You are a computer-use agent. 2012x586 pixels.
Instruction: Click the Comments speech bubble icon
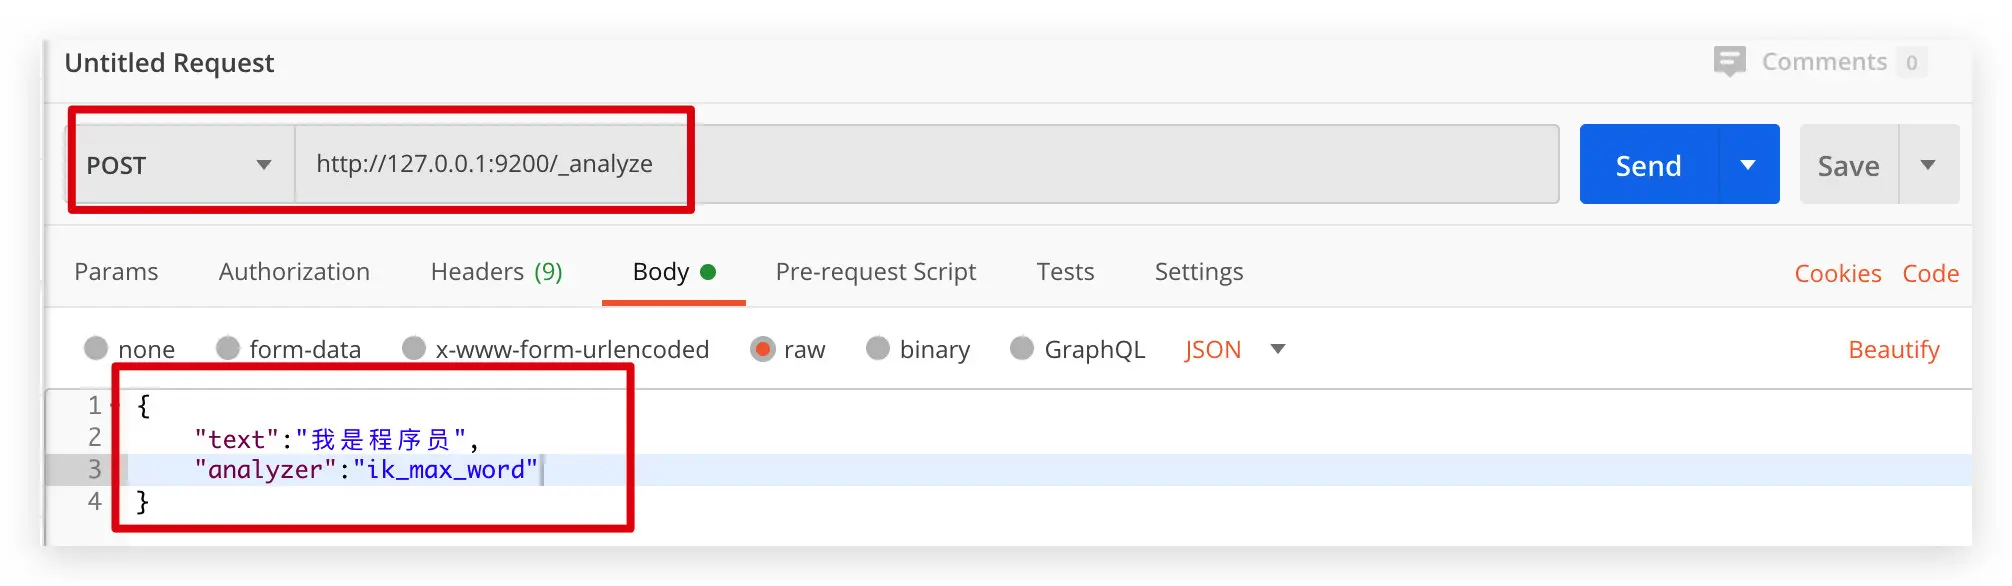pos(1729,62)
